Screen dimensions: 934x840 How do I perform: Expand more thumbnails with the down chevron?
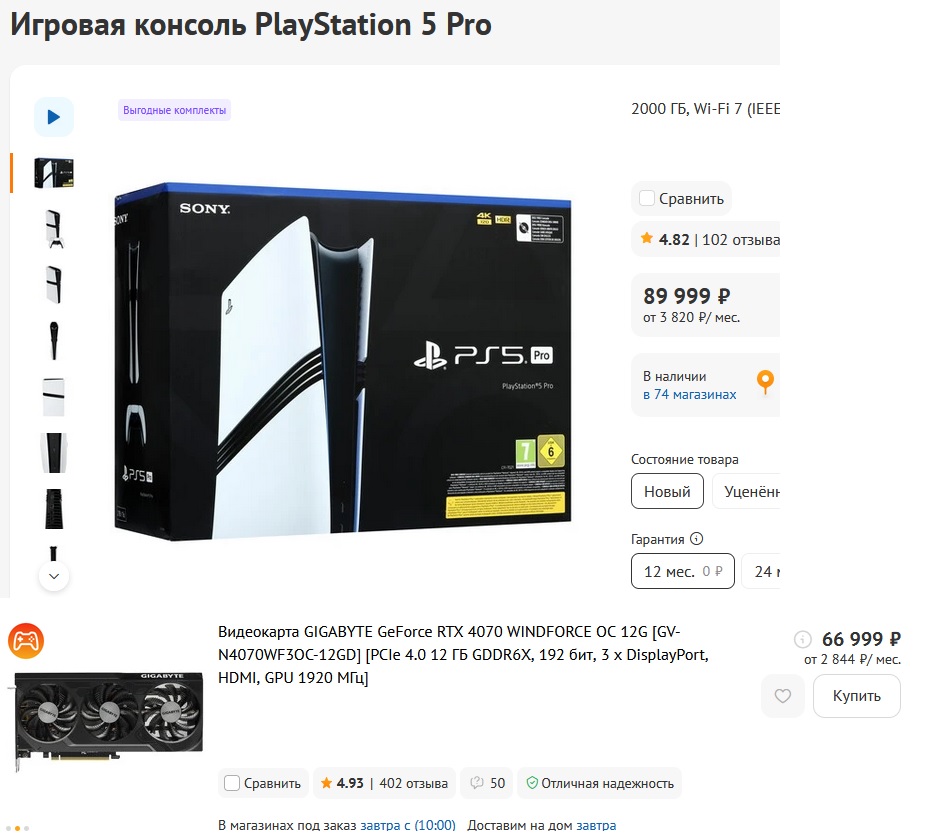(x=54, y=576)
